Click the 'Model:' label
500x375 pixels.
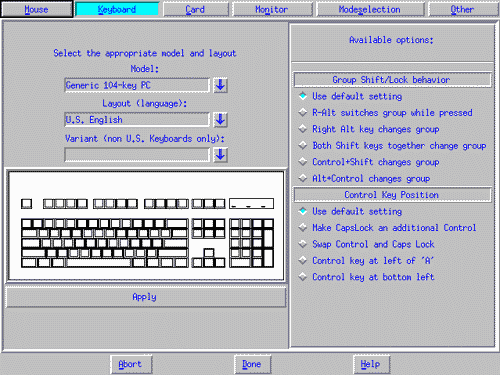coord(145,69)
